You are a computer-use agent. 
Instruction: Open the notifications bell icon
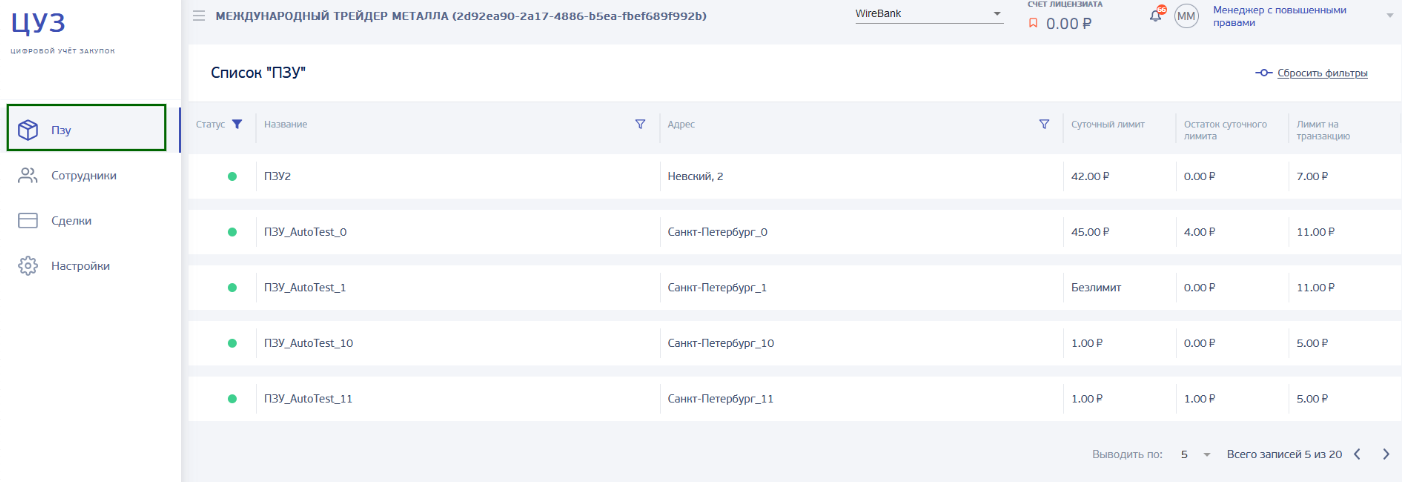tap(1156, 15)
